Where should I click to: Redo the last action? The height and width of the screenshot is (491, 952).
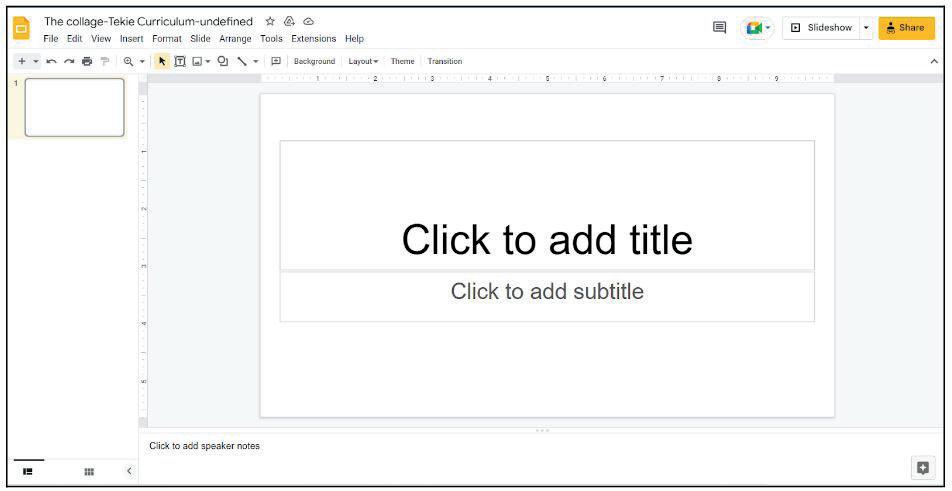tap(69, 61)
